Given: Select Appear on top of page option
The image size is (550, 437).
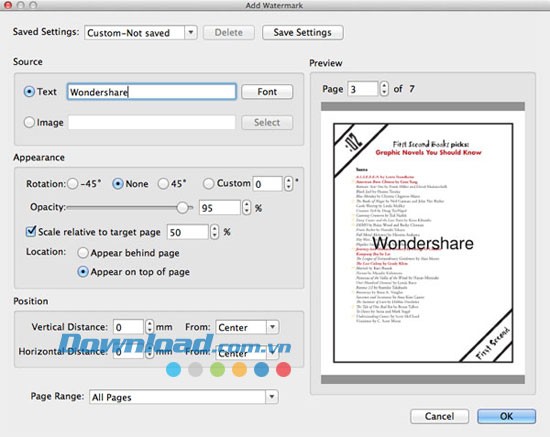Looking at the screenshot, I should (83, 272).
